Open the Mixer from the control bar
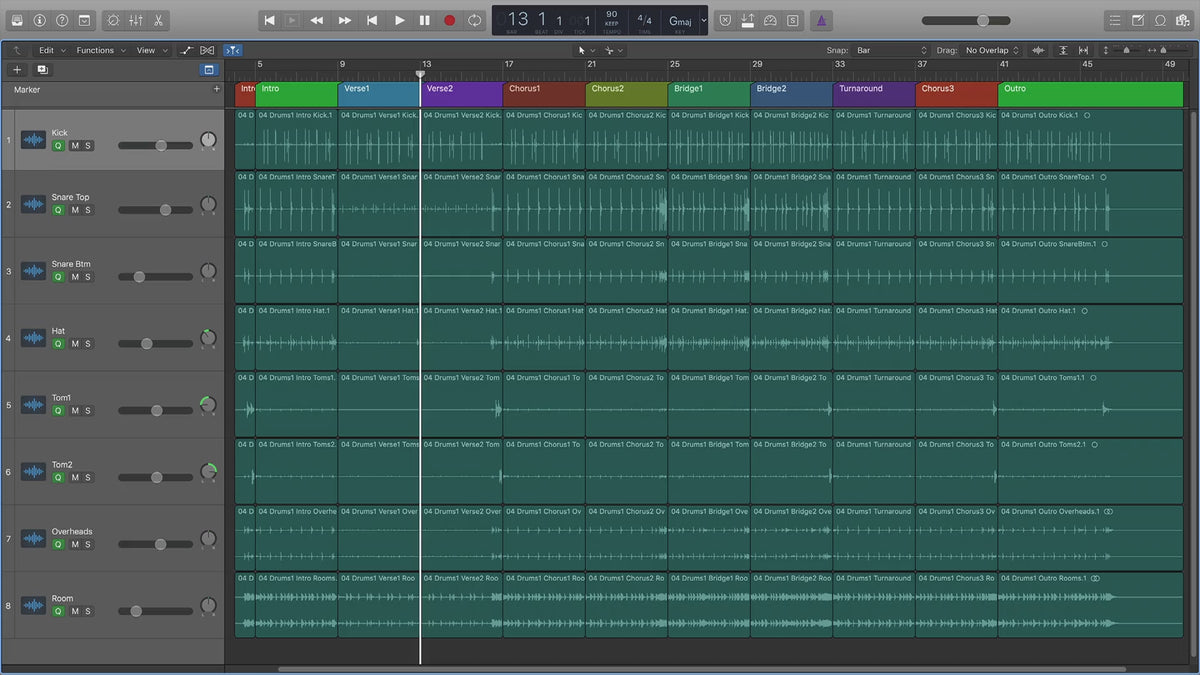1200x675 pixels. 136,20
